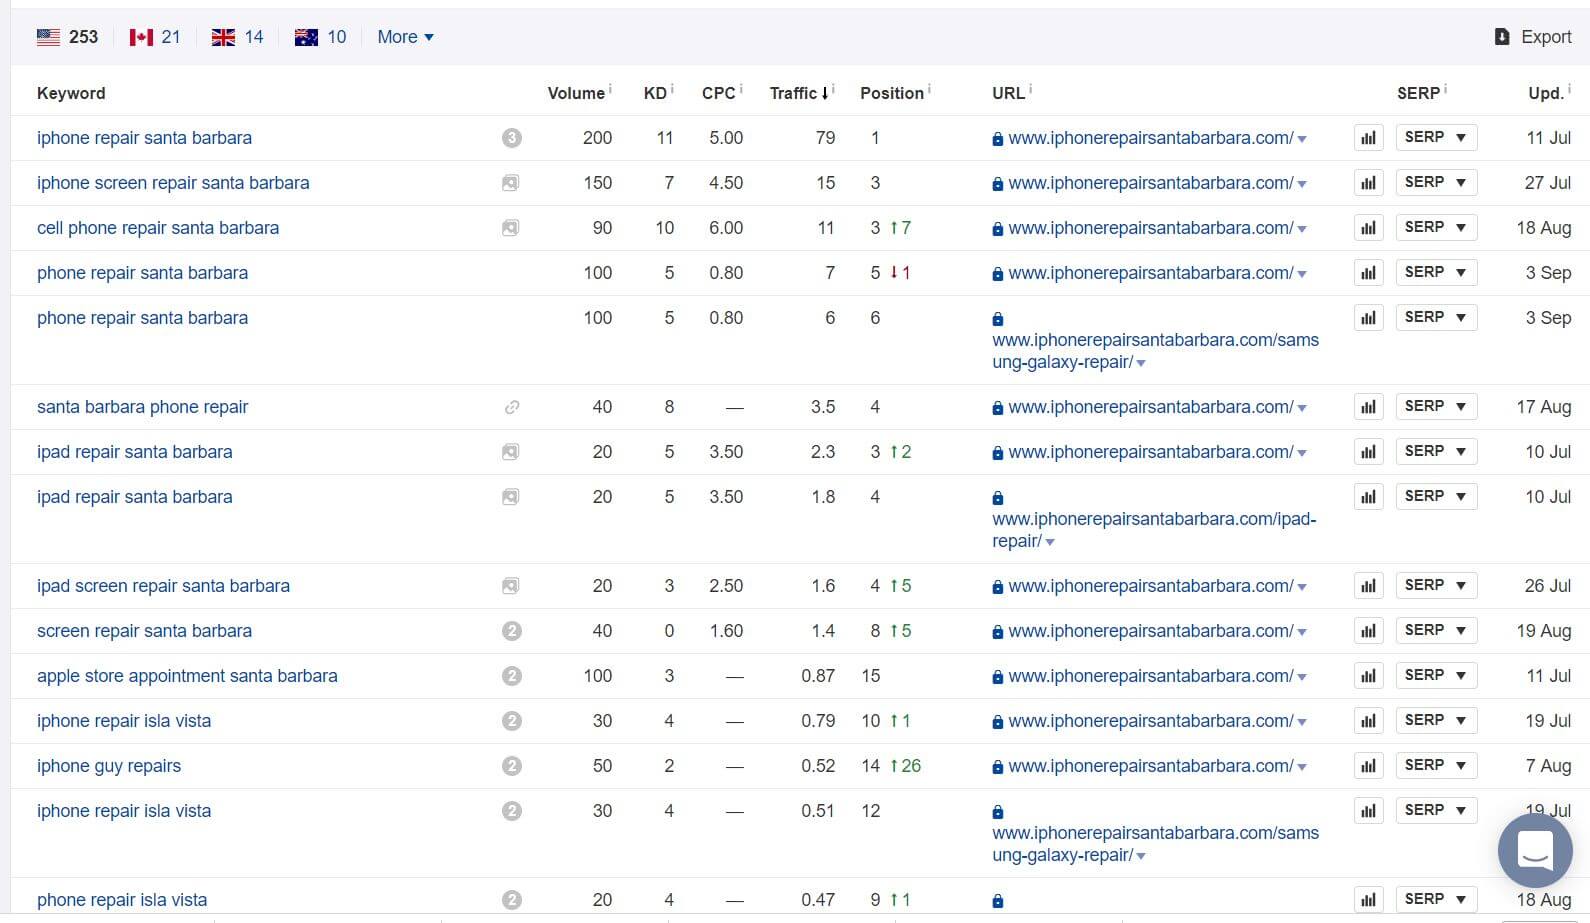The image size is (1590, 923).
Task: Click the 6.00 CPC value
Action: coord(726,228)
